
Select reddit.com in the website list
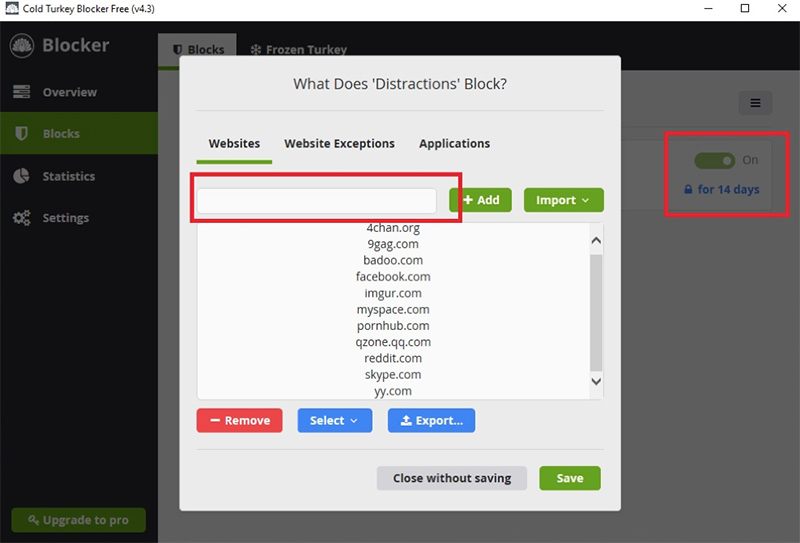(393, 358)
